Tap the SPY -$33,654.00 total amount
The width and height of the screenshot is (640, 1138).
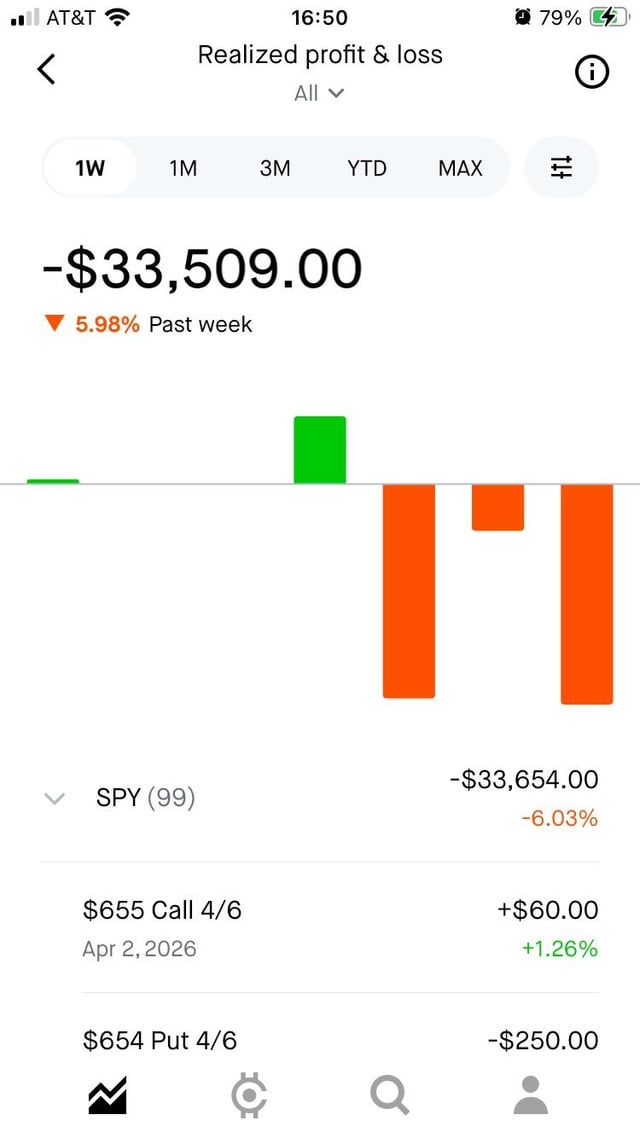523,779
